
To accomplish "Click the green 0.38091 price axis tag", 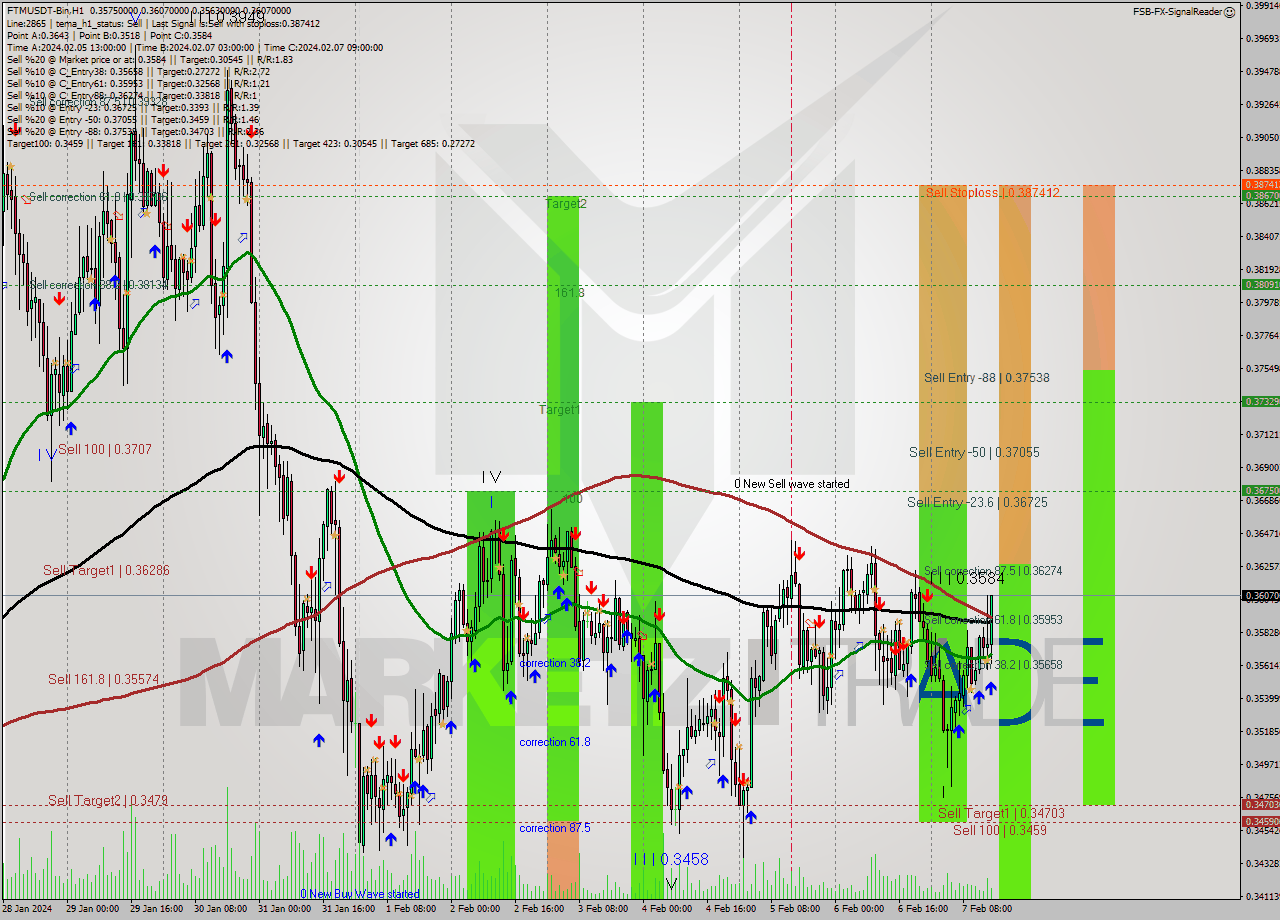I will click(x=1260, y=284).
